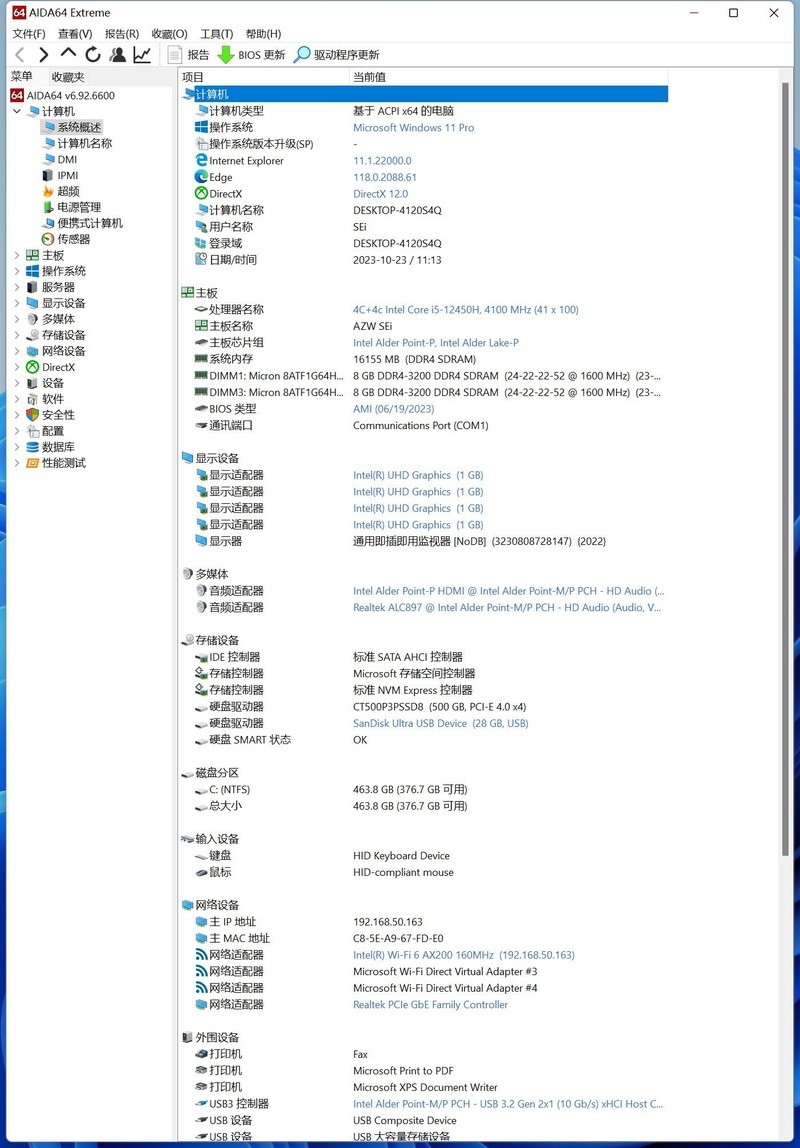Open the 性能测试 benchmark icon
800x1148 pixels.
[32, 462]
